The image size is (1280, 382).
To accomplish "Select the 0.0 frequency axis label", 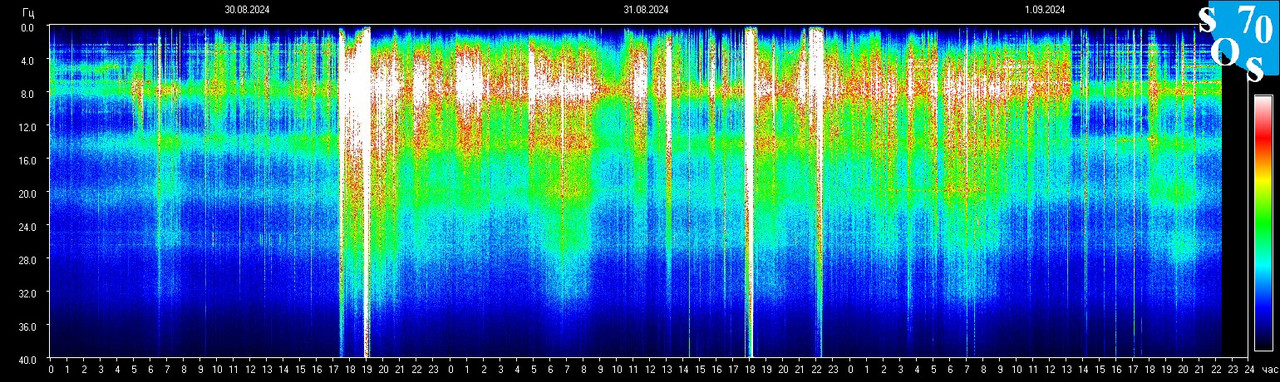I will click(x=27, y=28).
